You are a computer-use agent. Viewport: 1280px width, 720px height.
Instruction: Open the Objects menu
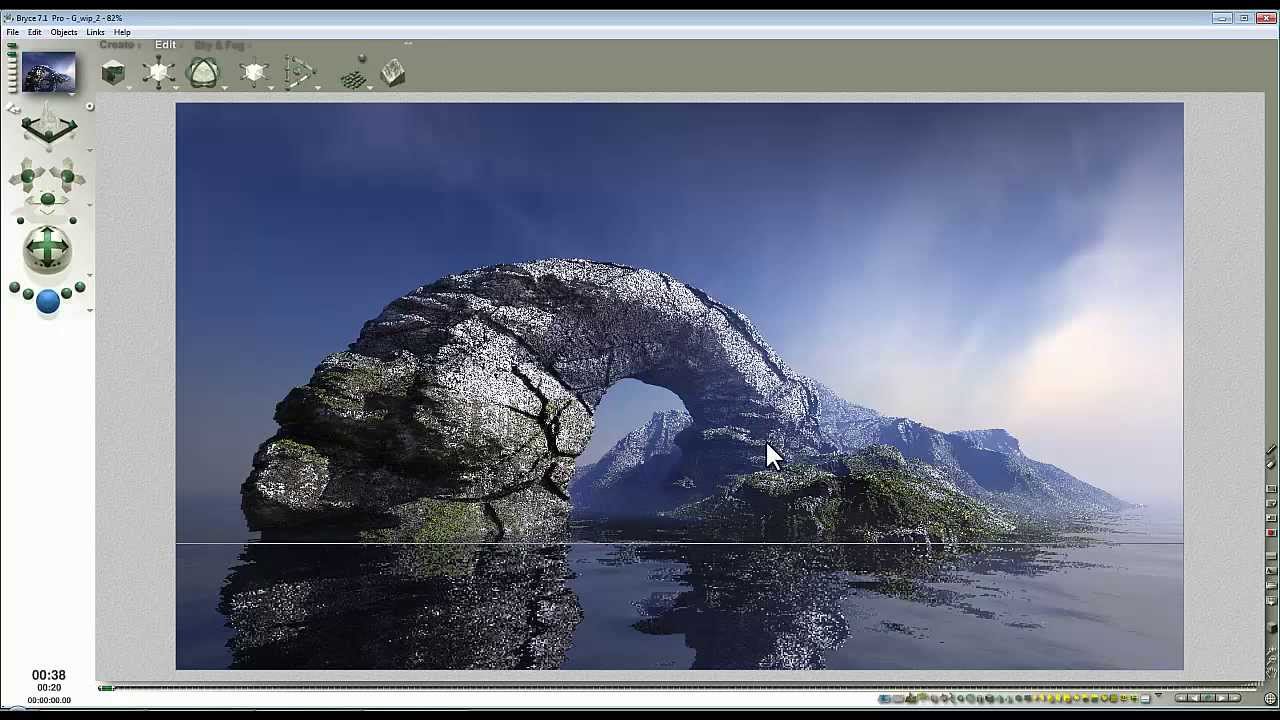tap(64, 32)
